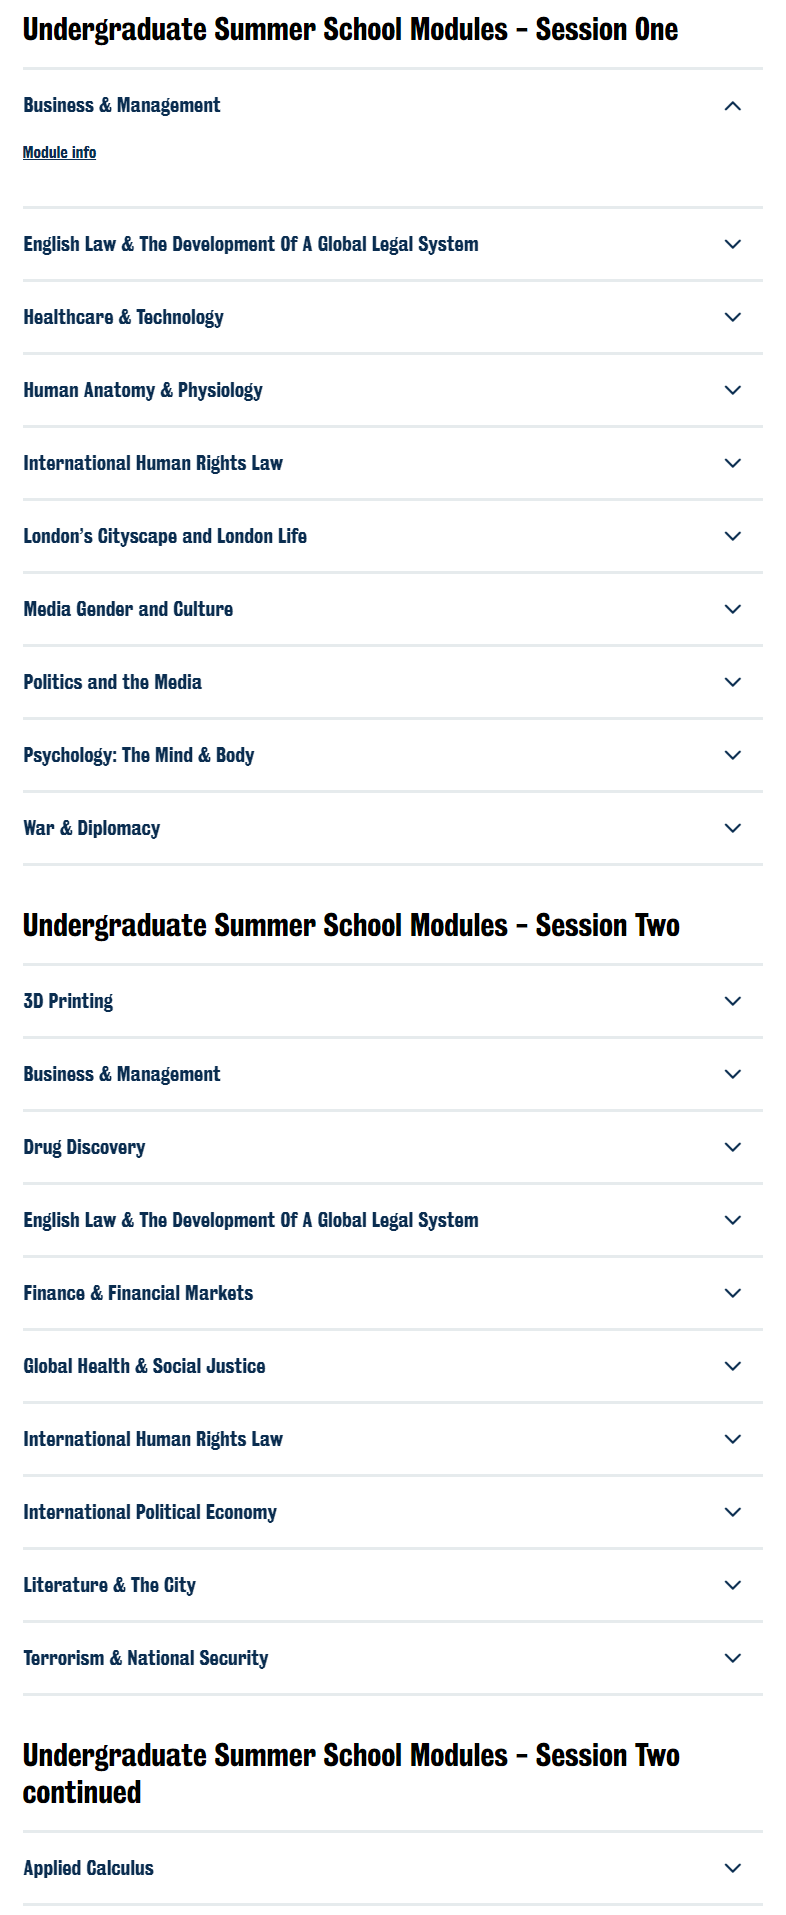Collapse the Session One Business & Management section
Viewport: 786px width, 1915px height.
click(732, 106)
